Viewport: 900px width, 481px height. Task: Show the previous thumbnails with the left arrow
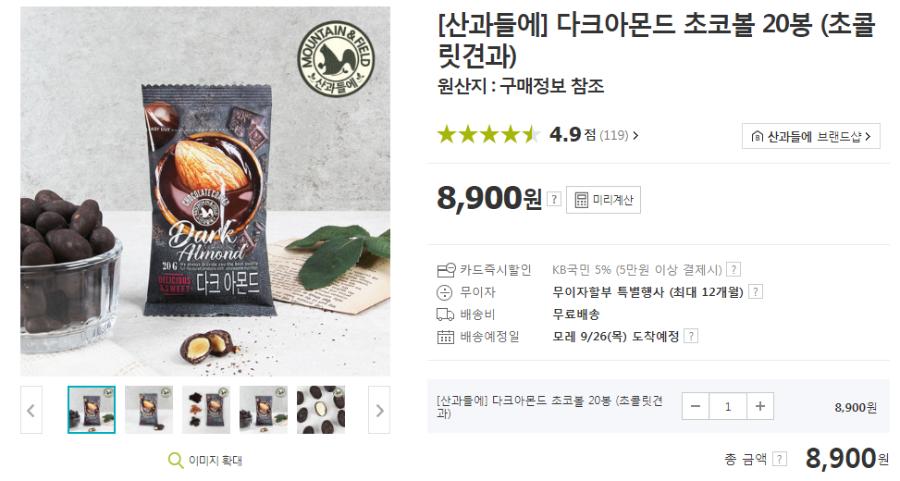[x=31, y=410]
